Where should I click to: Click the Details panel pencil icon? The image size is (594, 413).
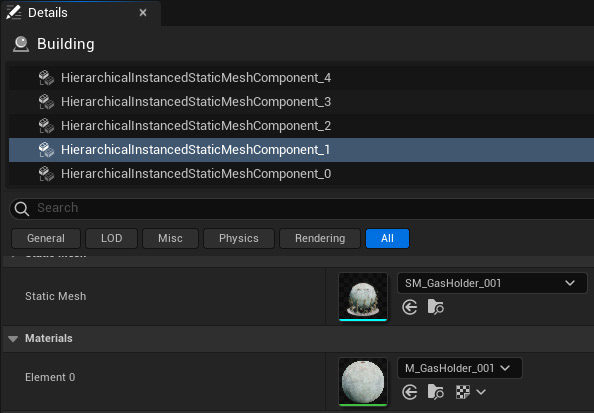point(14,12)
